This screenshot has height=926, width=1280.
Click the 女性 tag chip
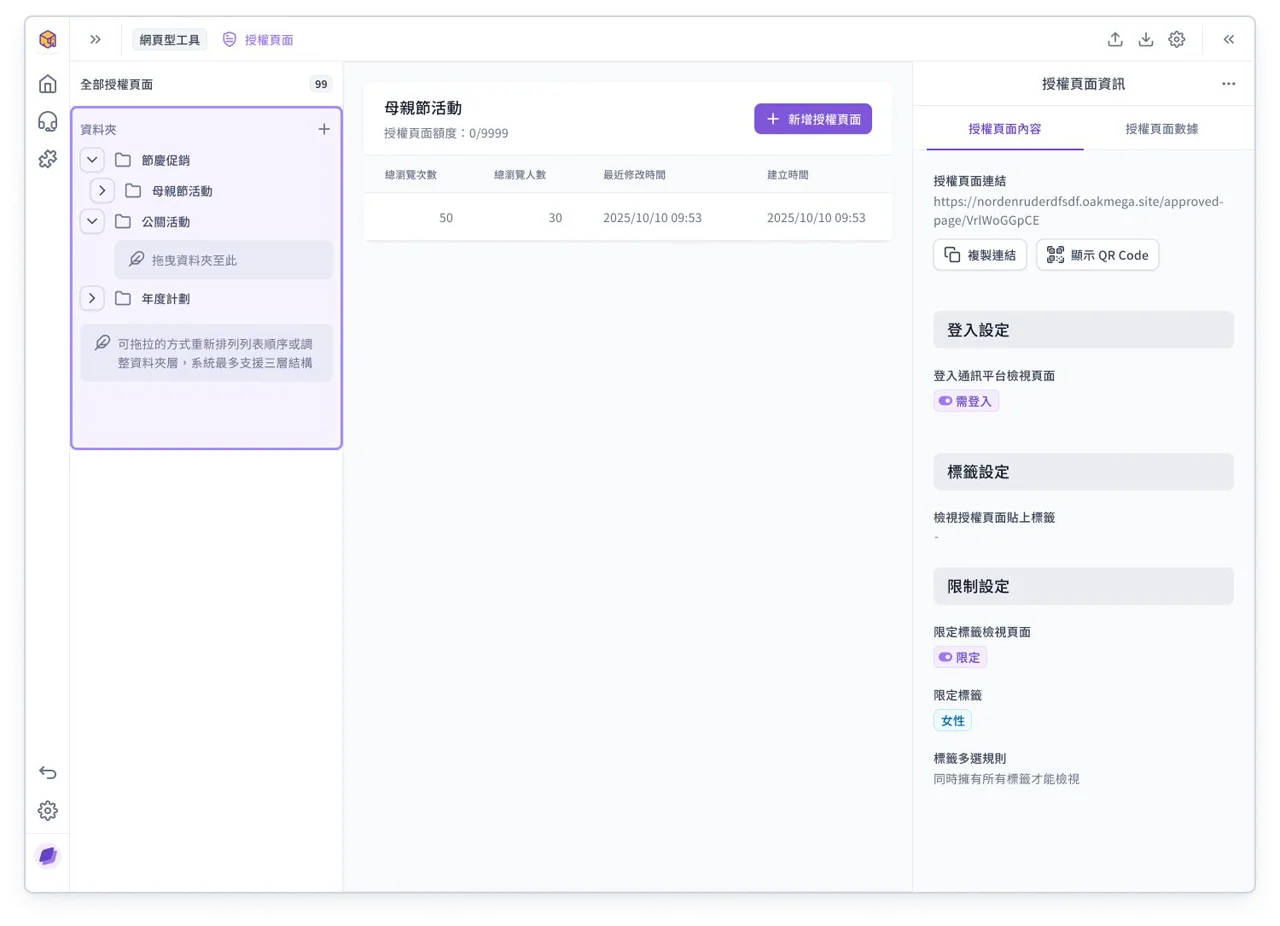coord(953,720)
